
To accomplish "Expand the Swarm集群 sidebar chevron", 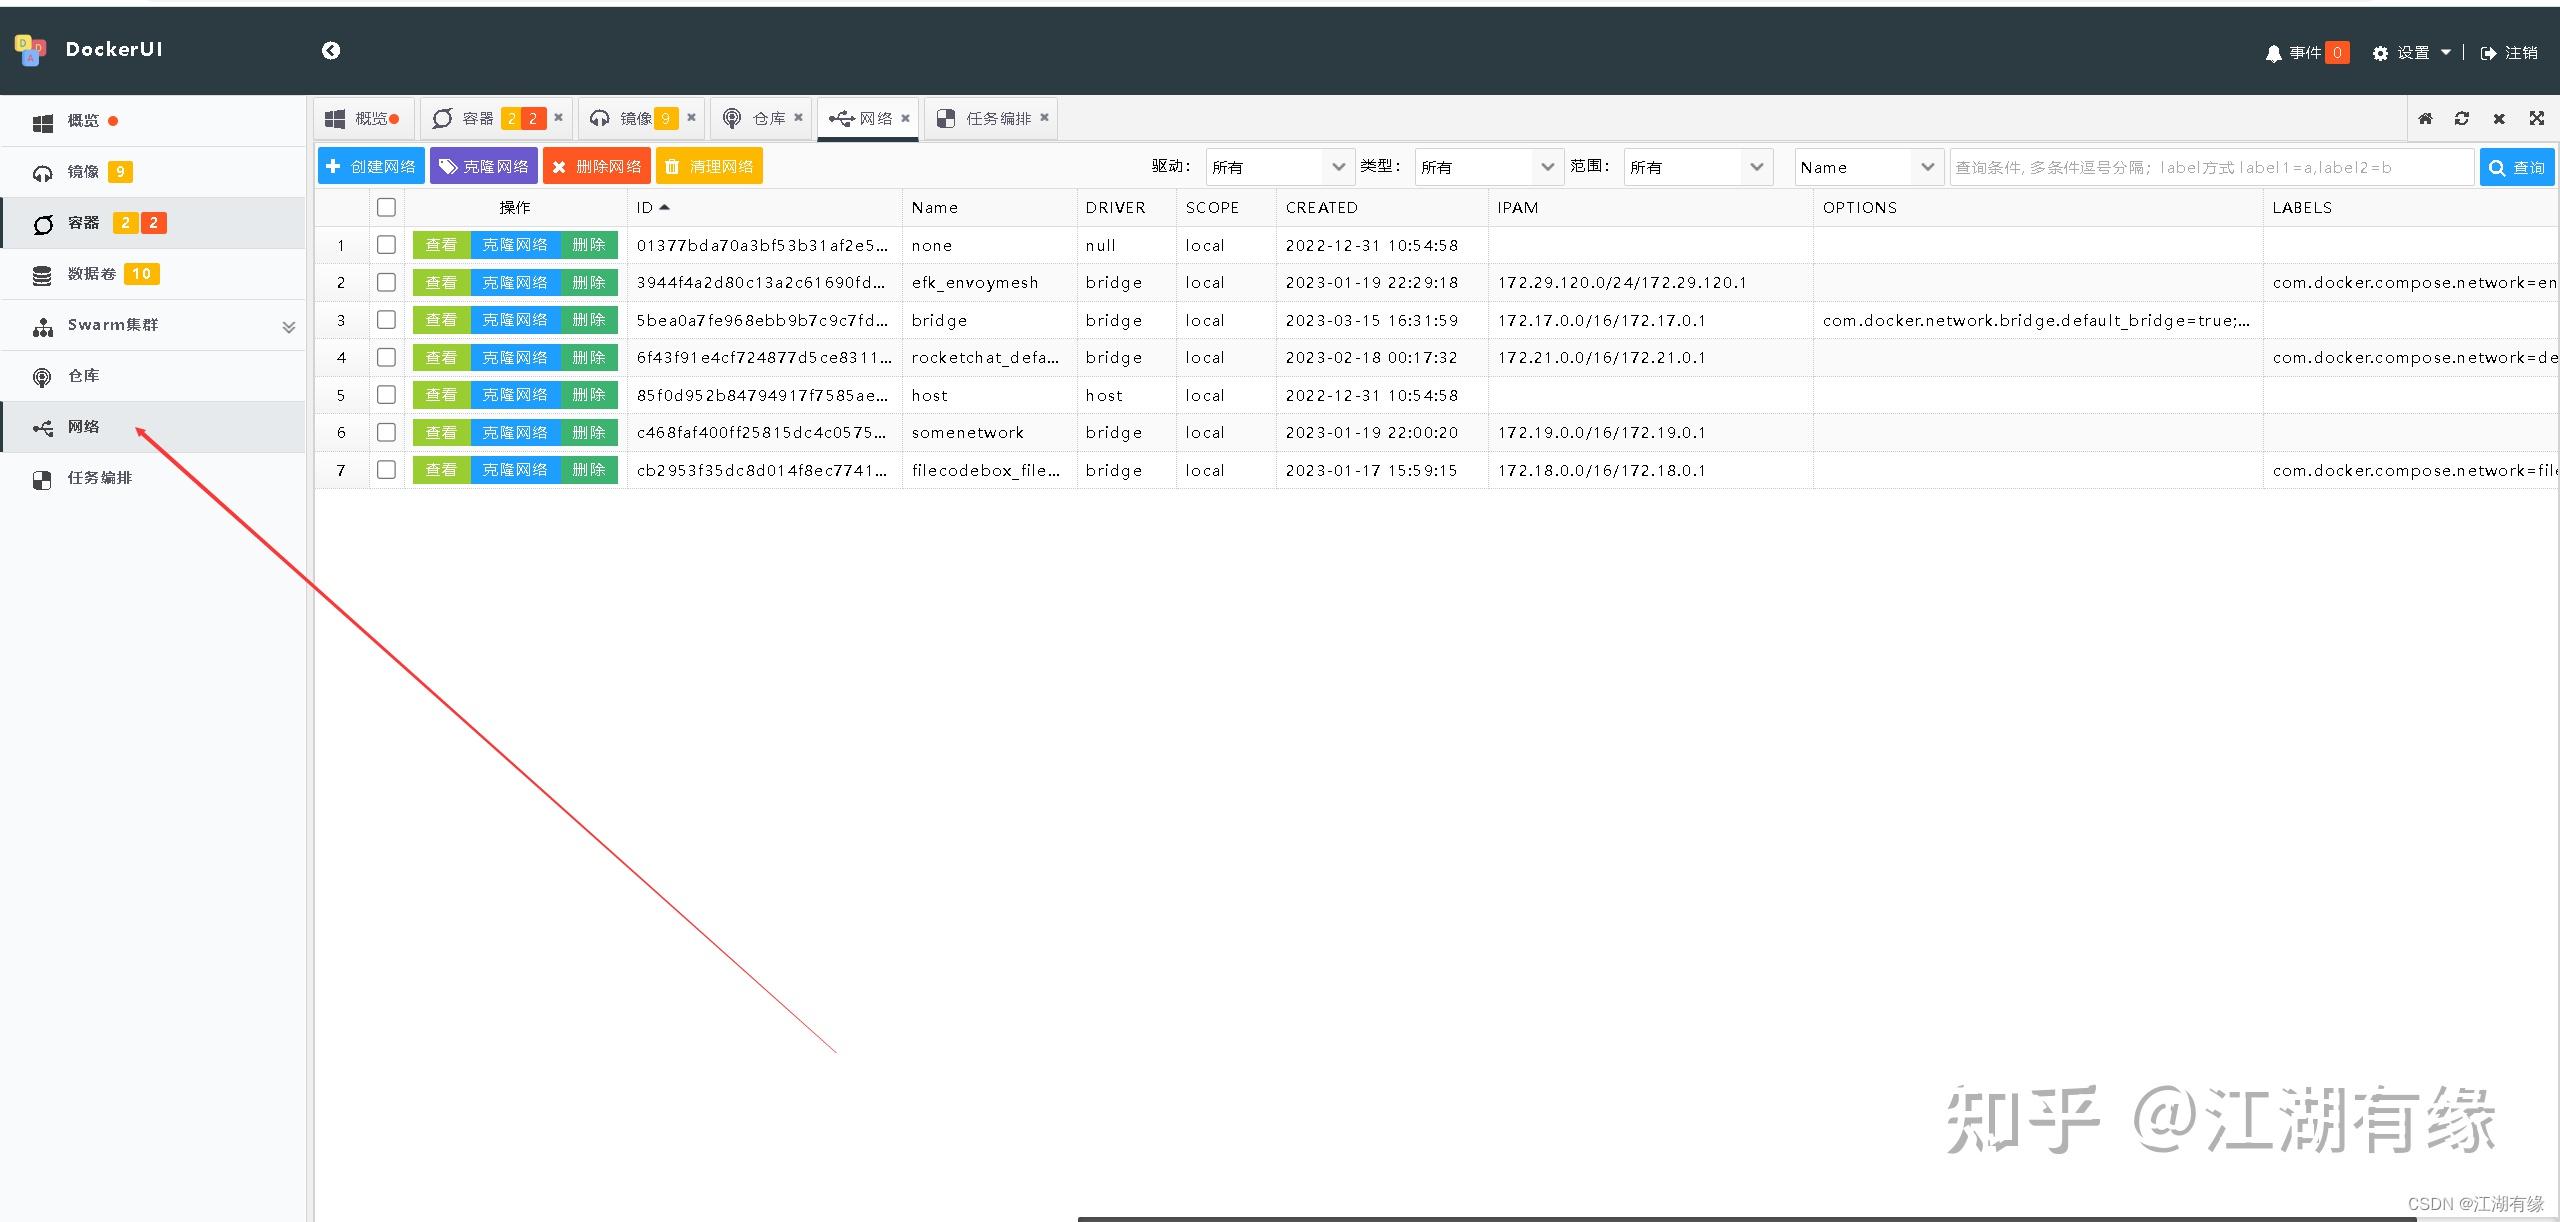I will pyautogui.click(x=288, y=326).
